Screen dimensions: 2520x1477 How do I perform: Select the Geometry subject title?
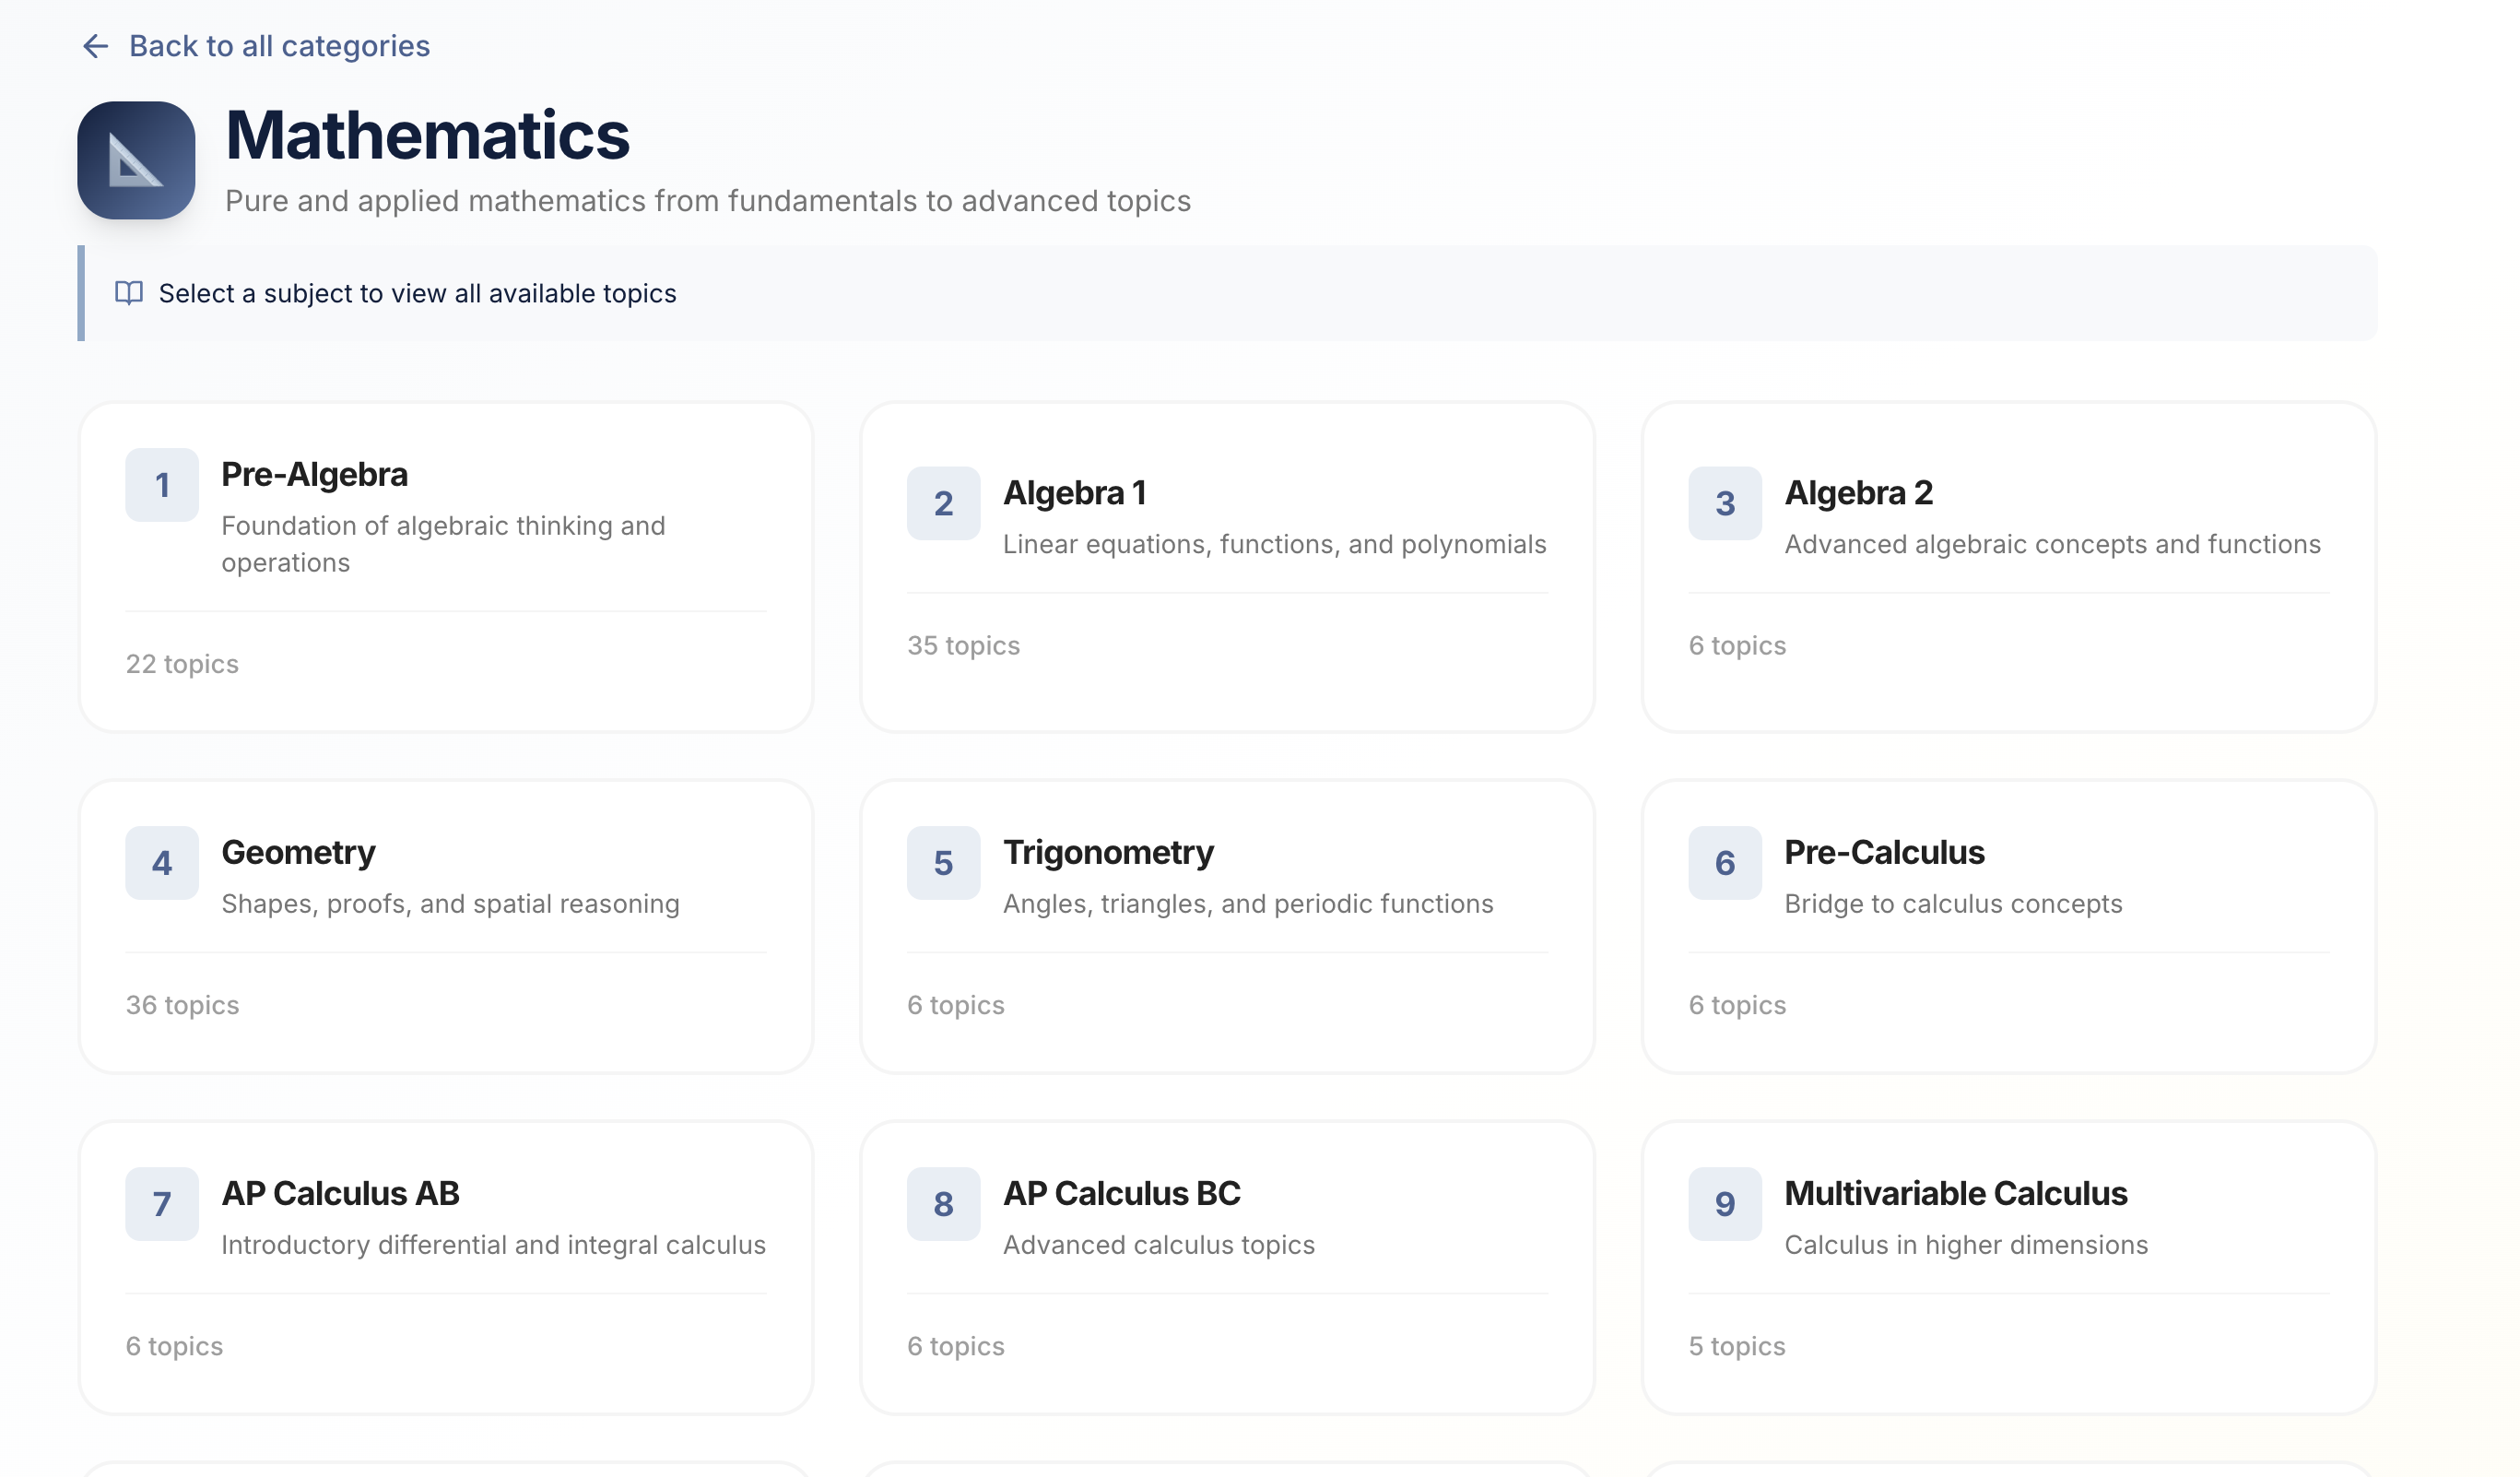298,852
